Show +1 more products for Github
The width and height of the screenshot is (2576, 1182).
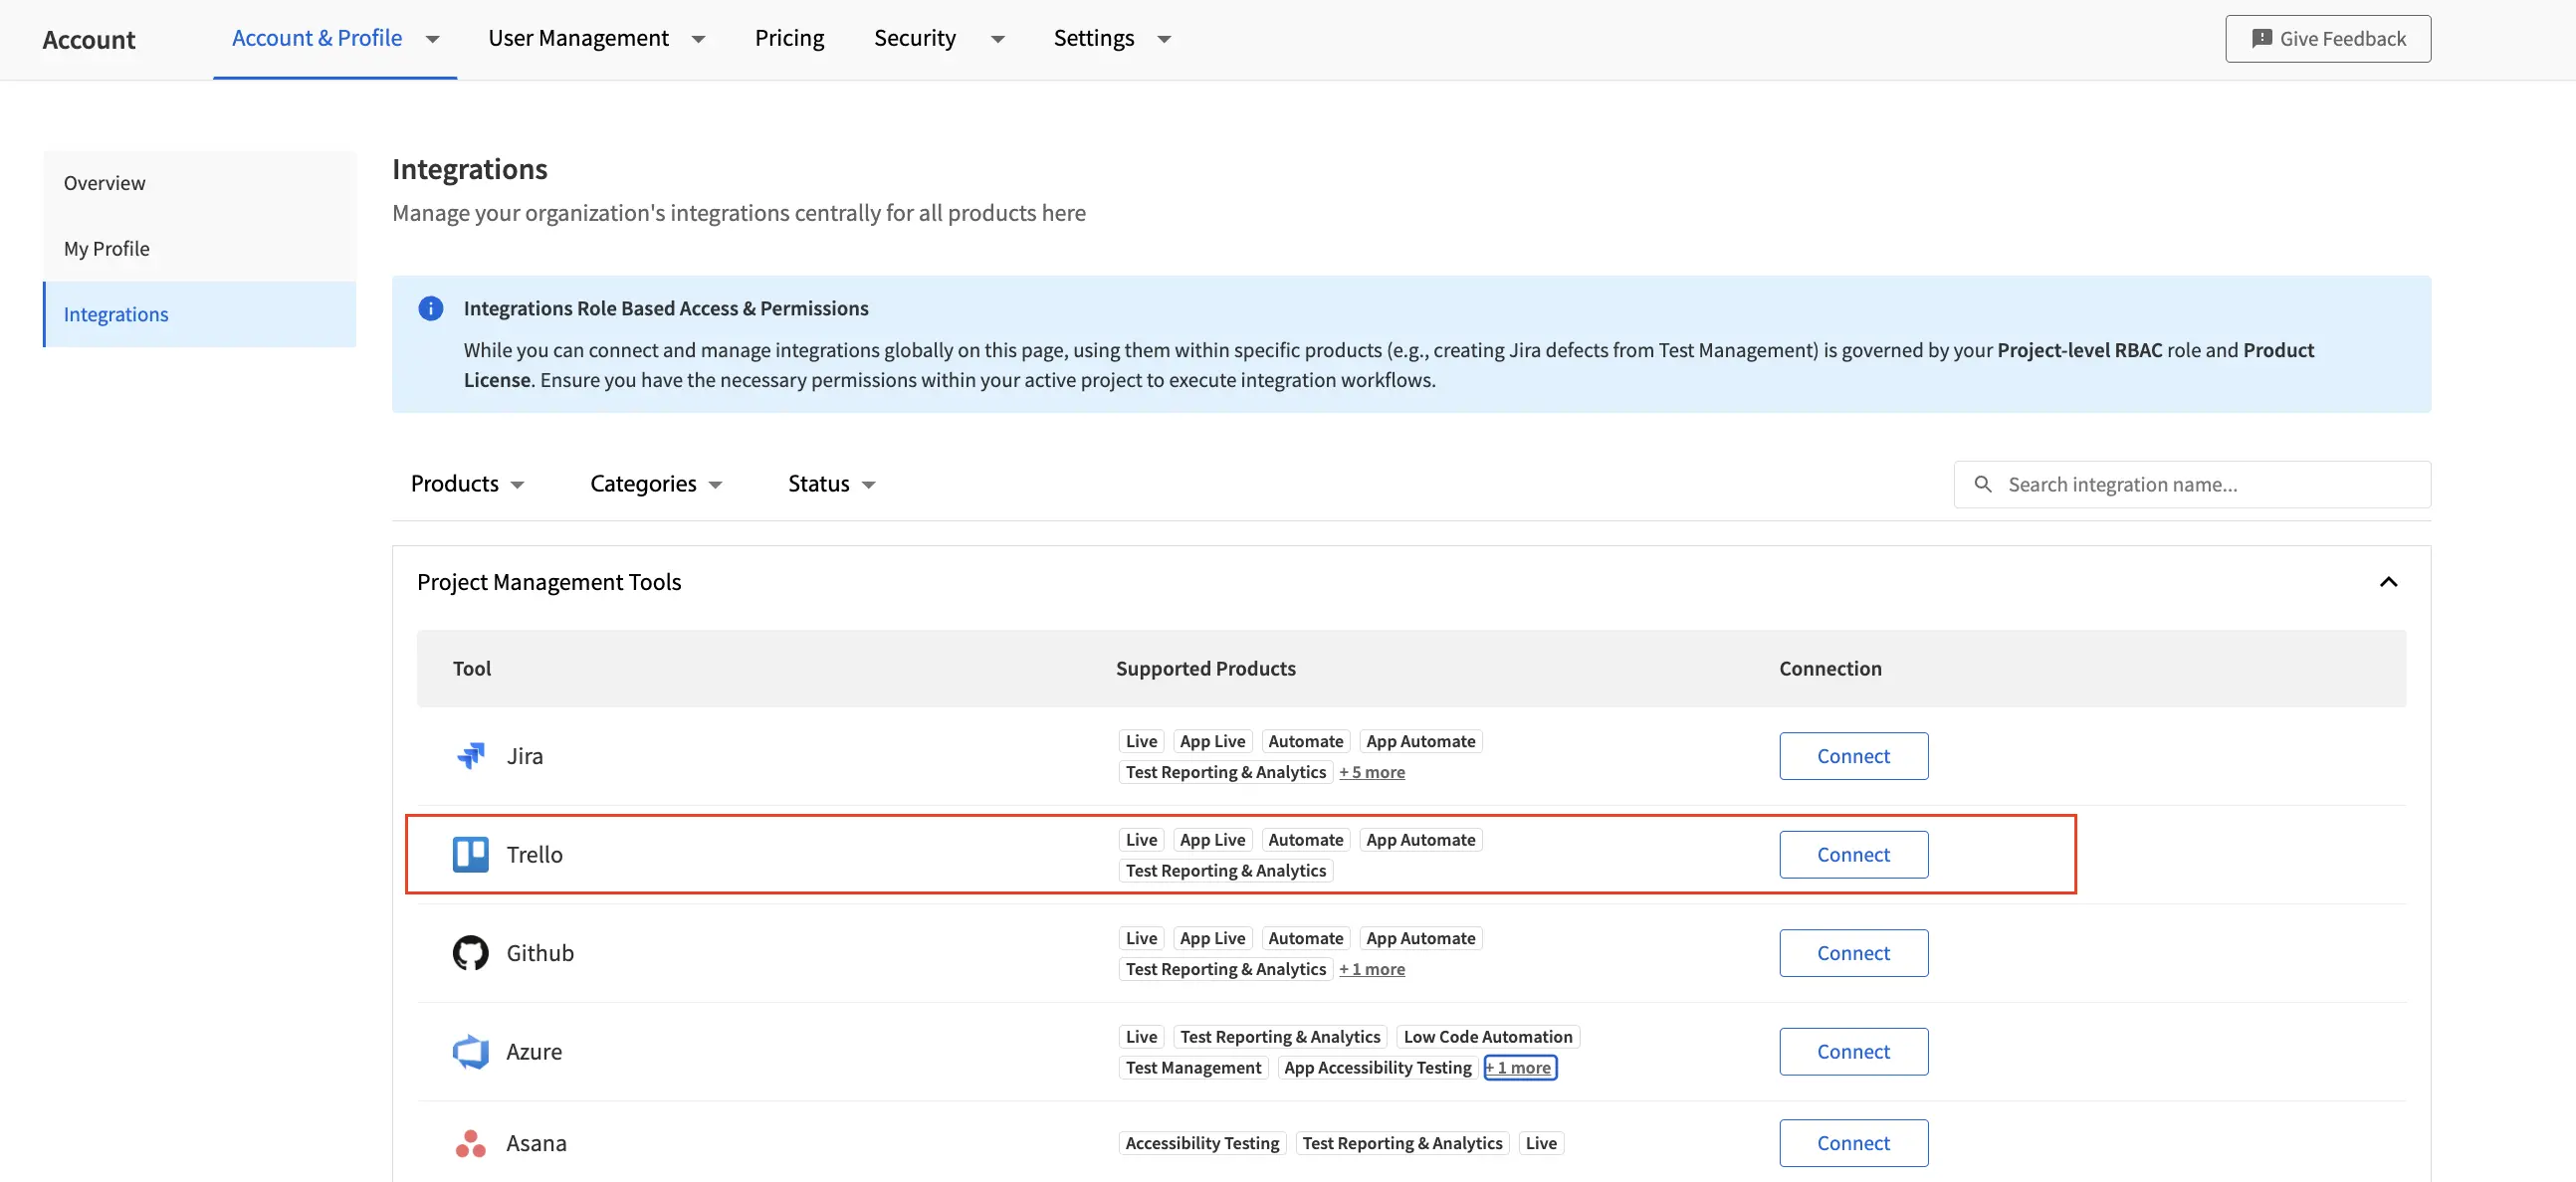click(x=1371, y=969)
